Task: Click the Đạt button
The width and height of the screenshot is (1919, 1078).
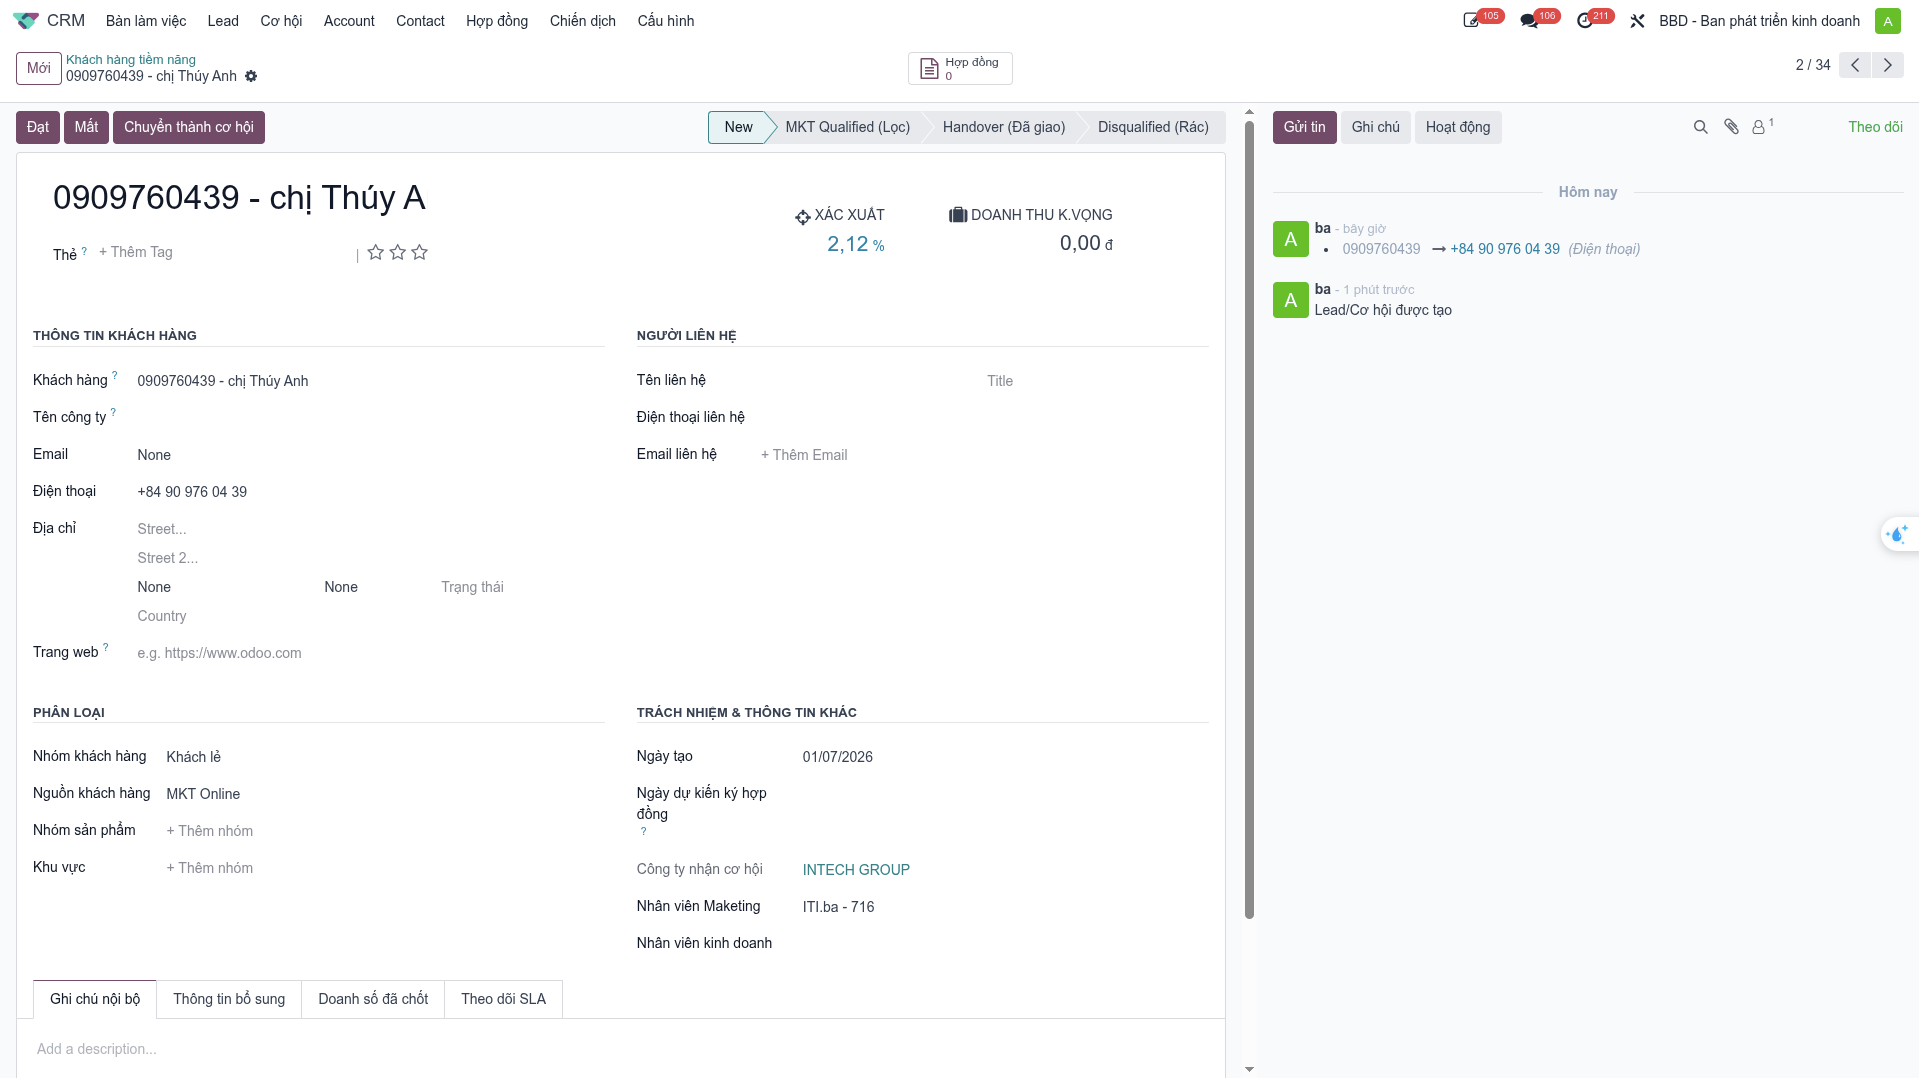Action: click(x=38, y=127)
